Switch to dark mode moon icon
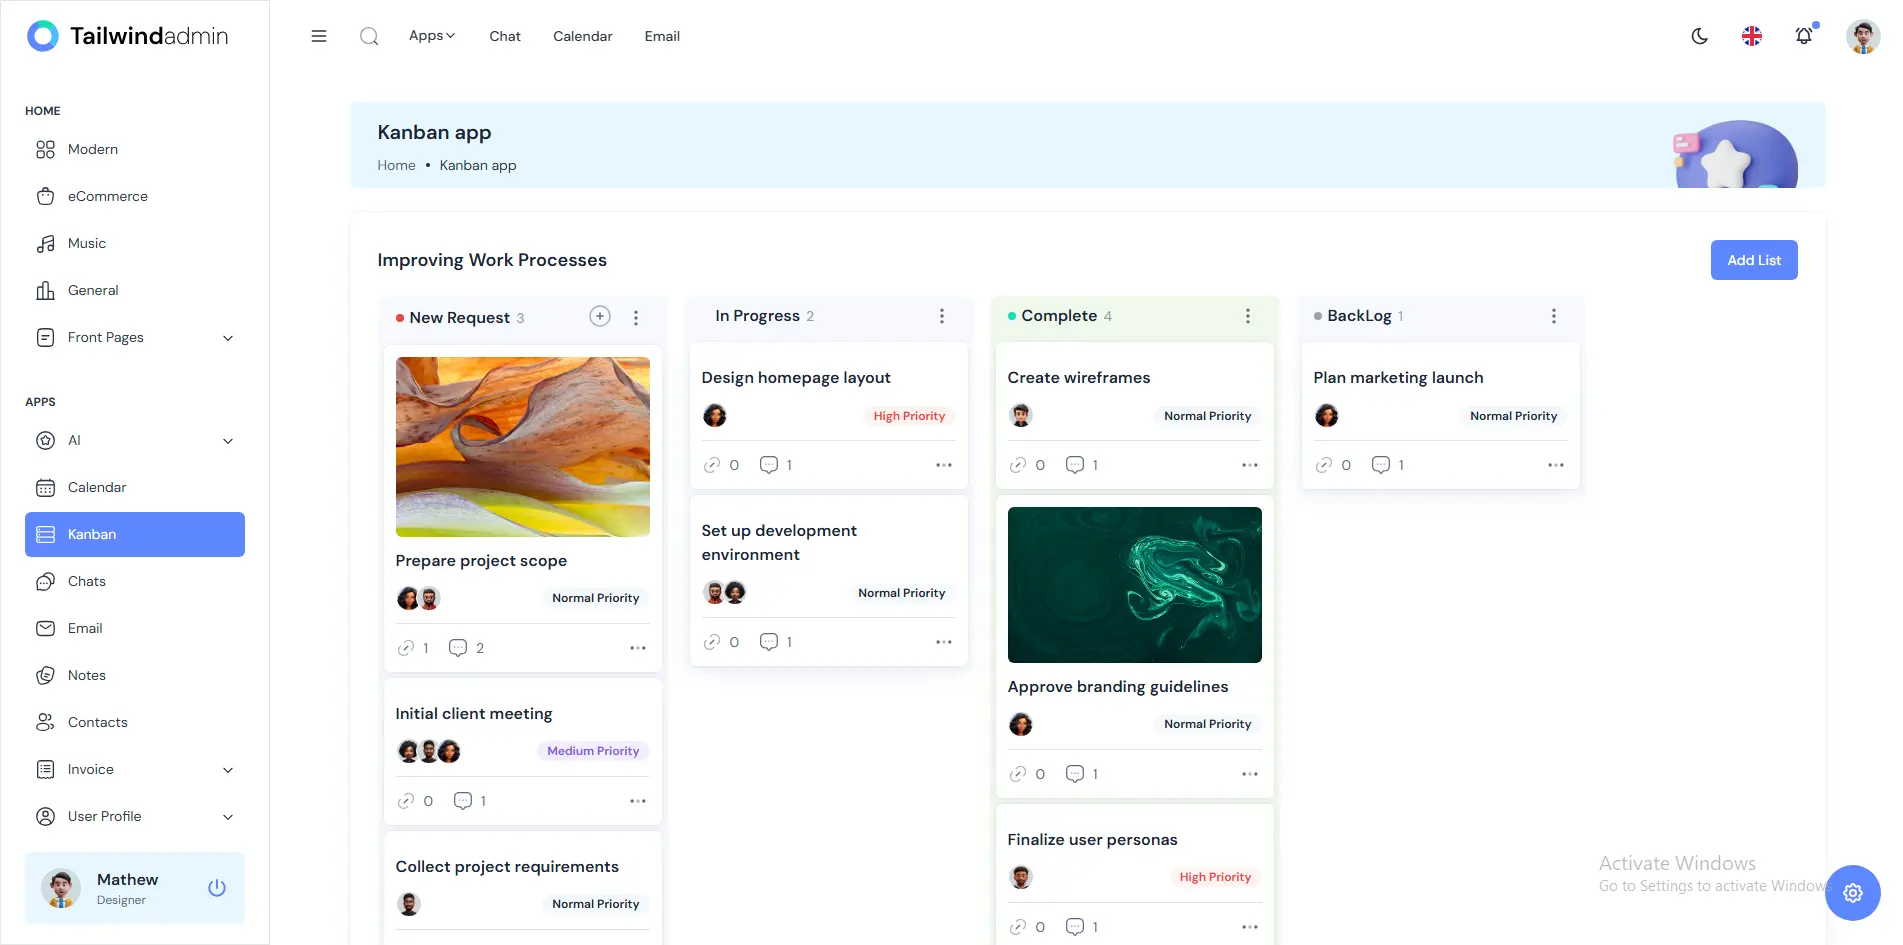The width and height of the screenshot is (1903, 945). (x=1699, y=36)
